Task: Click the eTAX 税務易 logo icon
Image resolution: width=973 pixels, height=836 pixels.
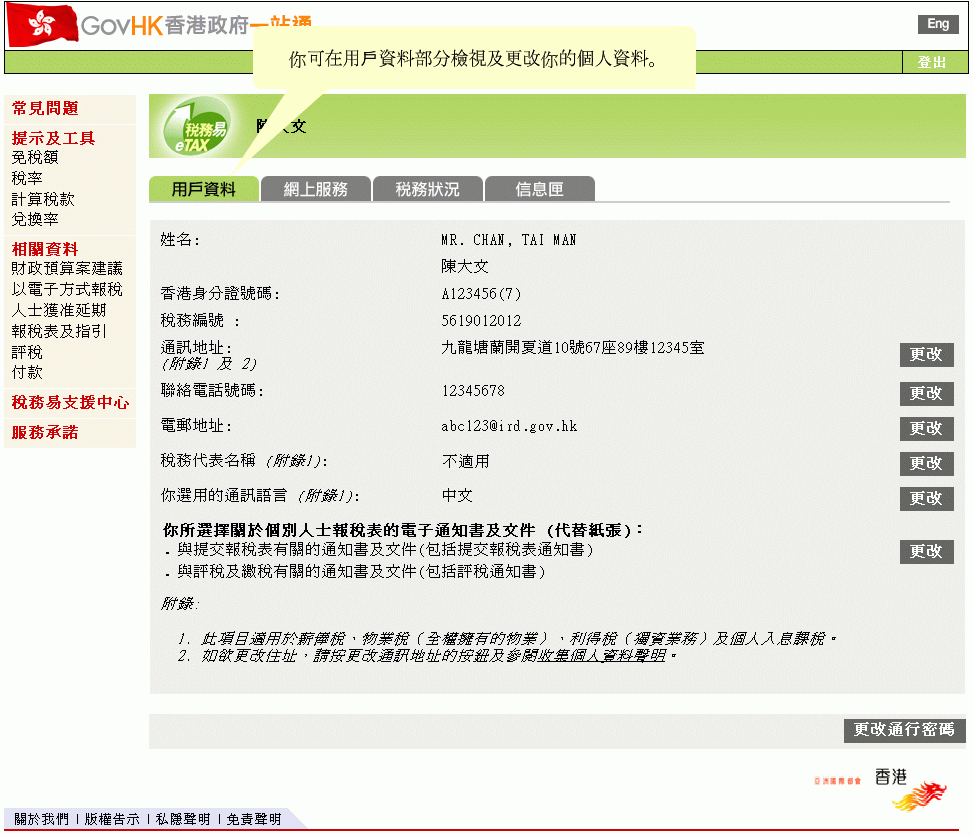Action: pyautogui.click(x=196, y=129)
